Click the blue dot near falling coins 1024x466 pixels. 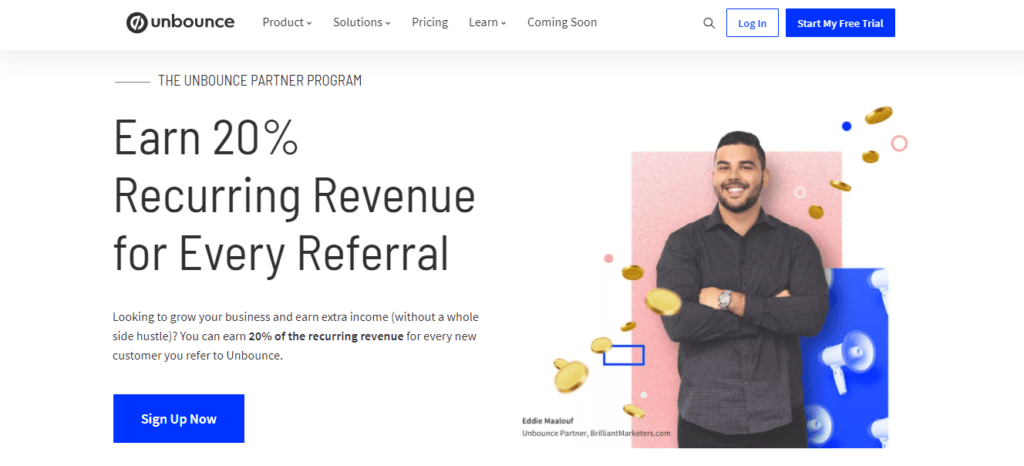point(846,126)
